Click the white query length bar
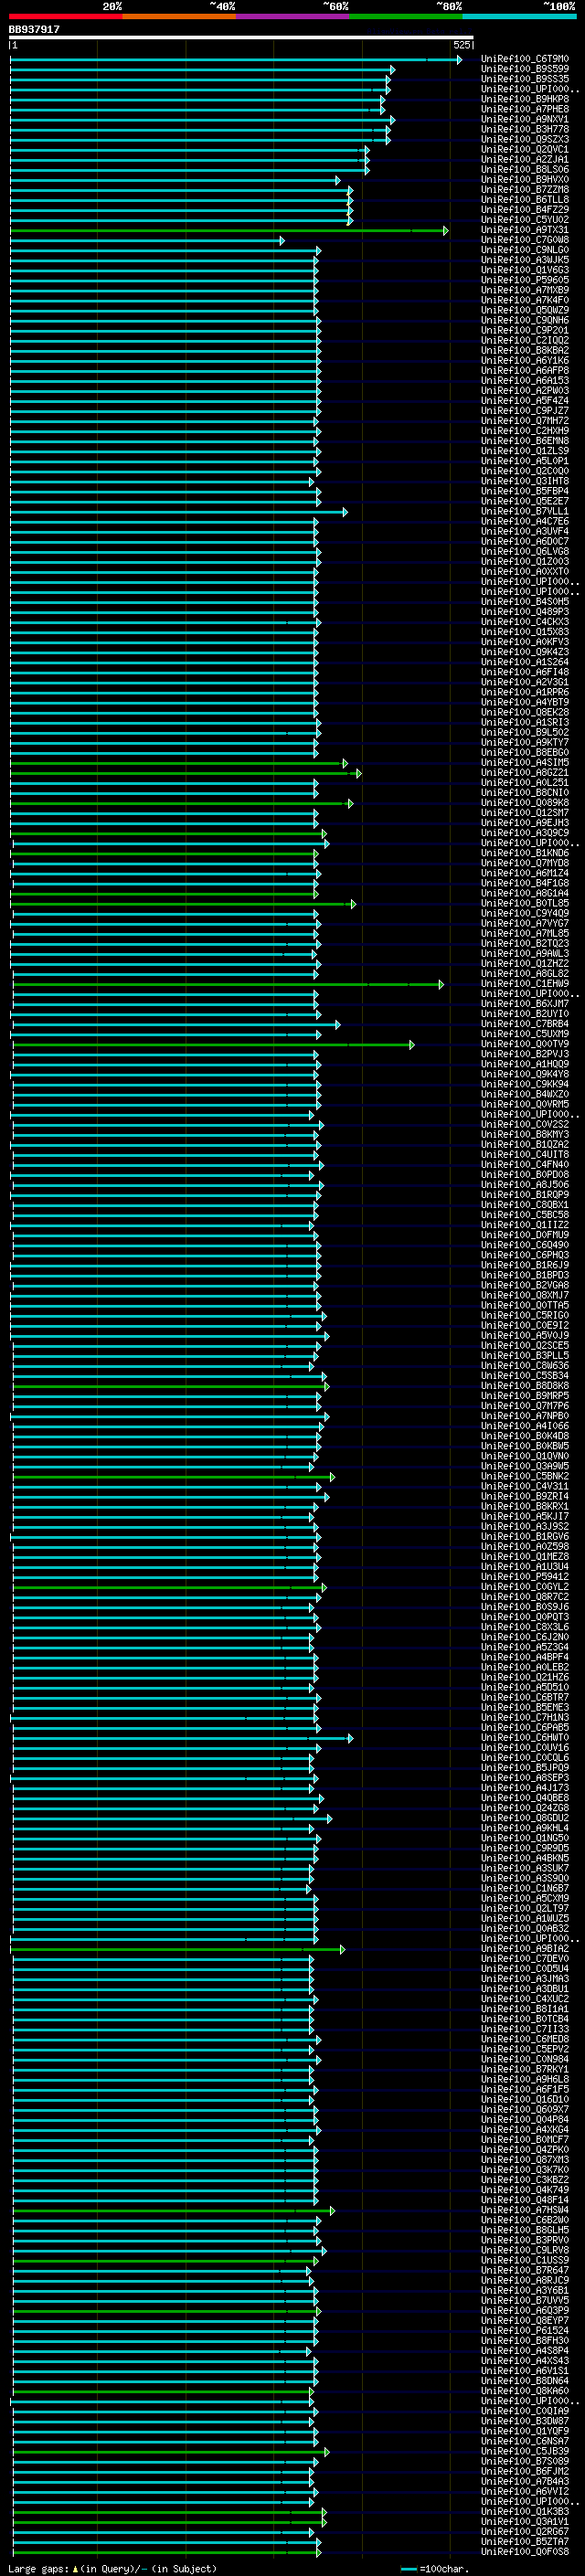The image size is (585, 2576). pos(241,38)
